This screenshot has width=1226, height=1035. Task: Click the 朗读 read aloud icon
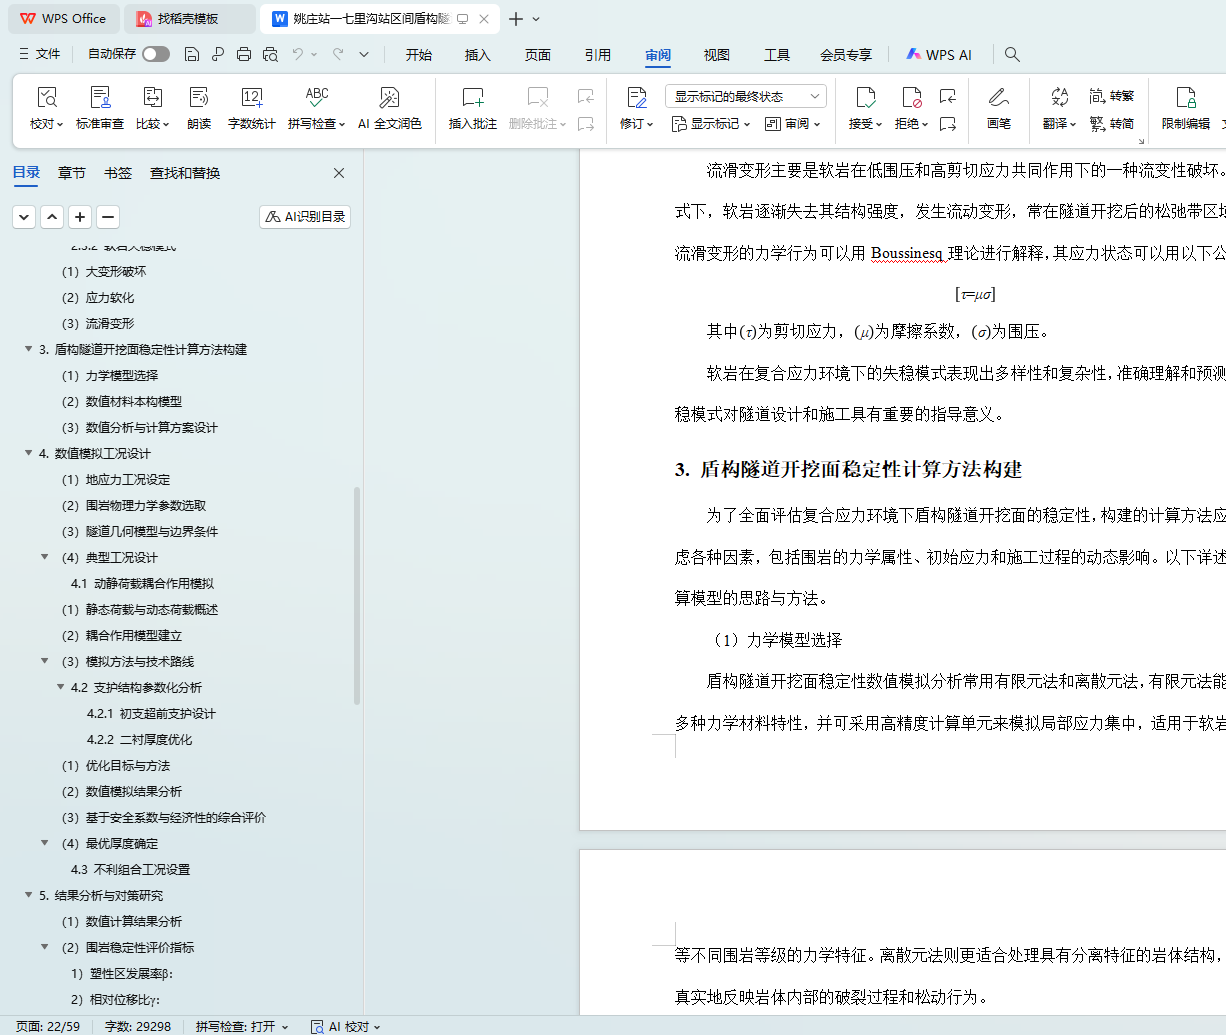tap(199, 98)
